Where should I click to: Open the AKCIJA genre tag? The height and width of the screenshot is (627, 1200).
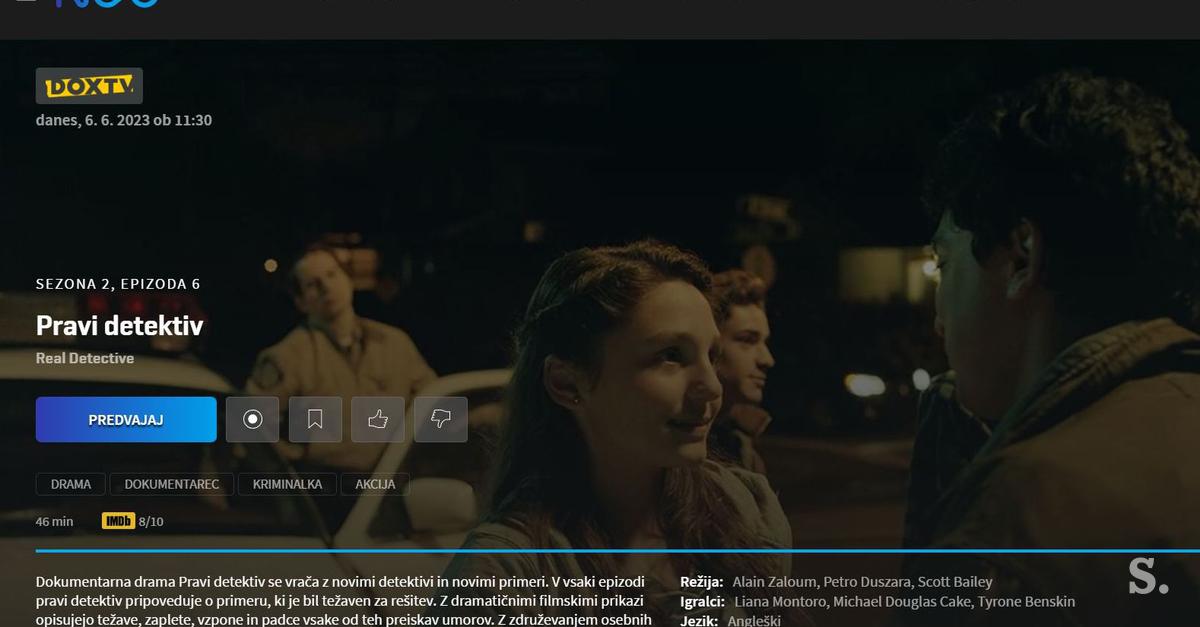pos(375,483)
